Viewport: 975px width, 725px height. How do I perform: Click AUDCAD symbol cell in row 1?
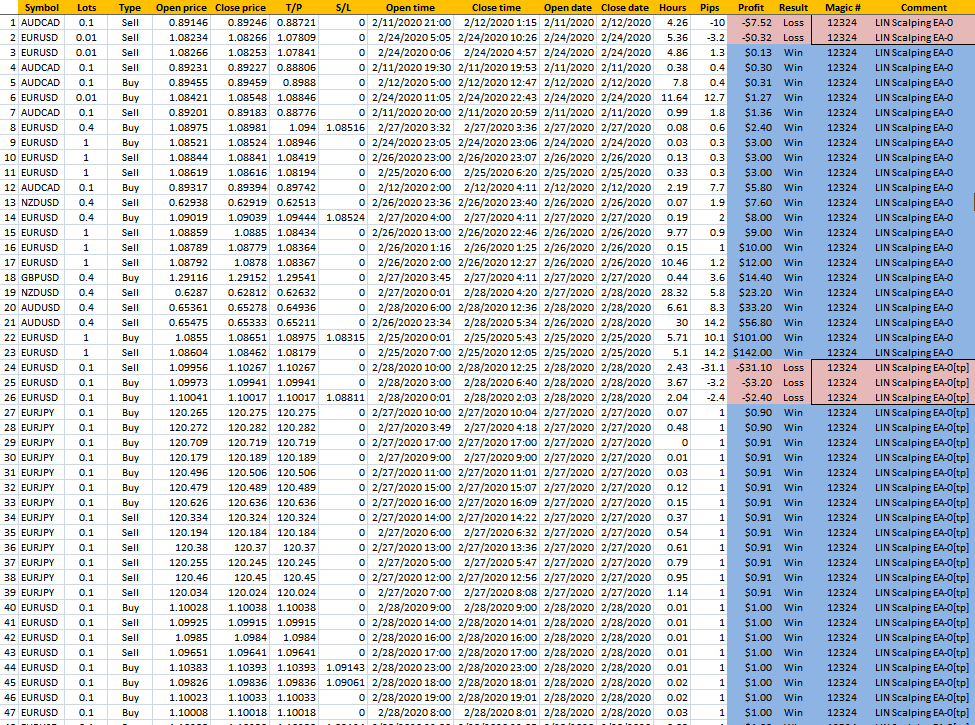(x=42, y=22)
